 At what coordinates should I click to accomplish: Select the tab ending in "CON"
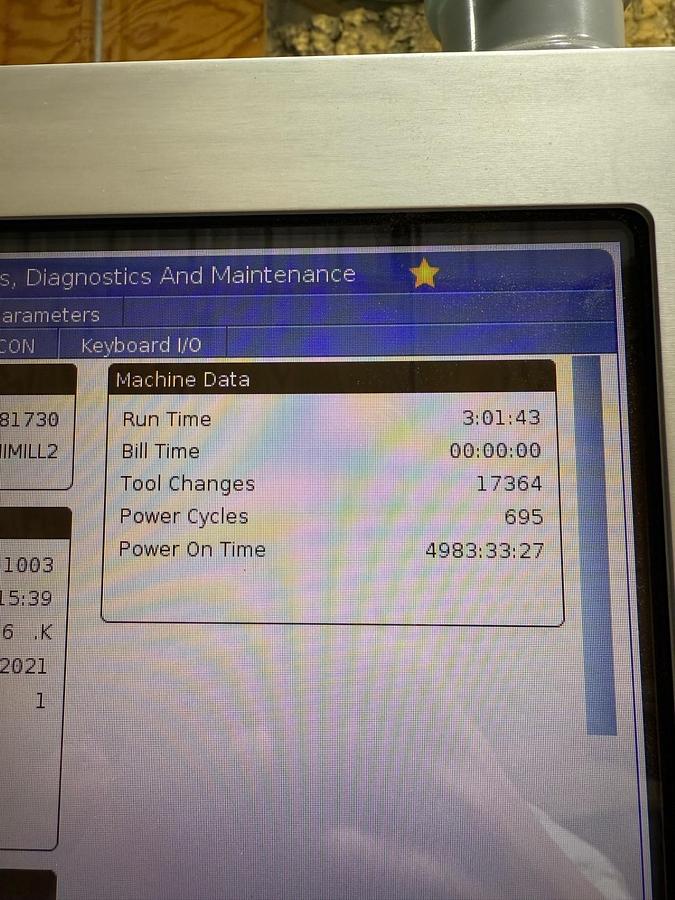[18, 346]
